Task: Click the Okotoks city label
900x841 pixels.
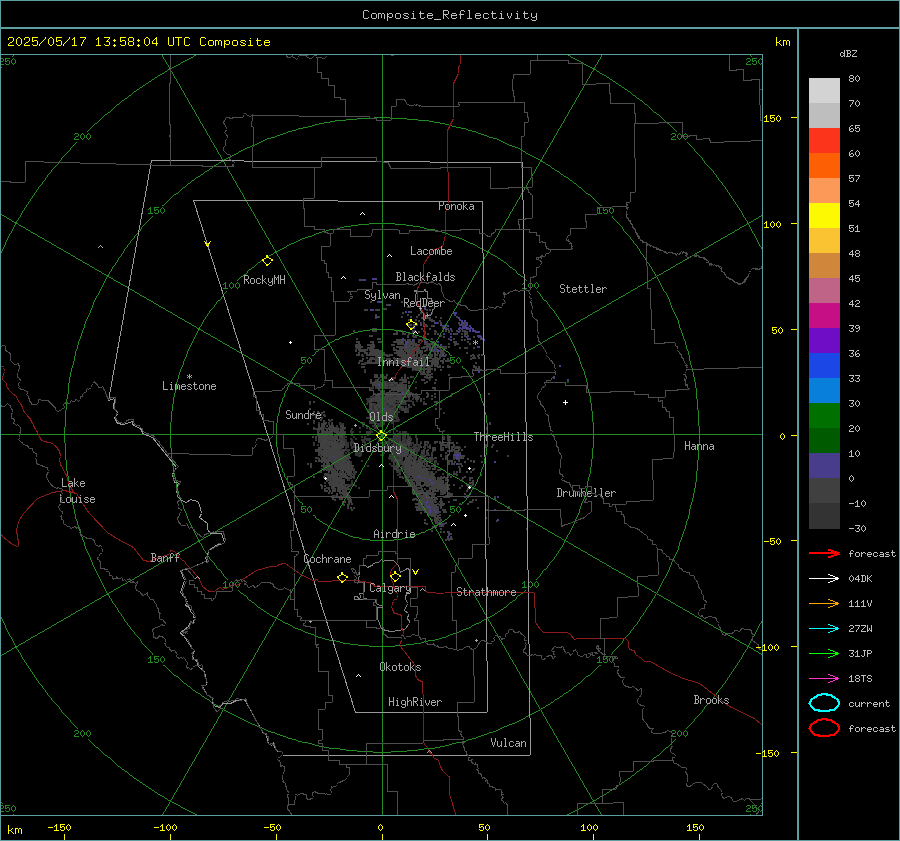Action: (400, 667)
